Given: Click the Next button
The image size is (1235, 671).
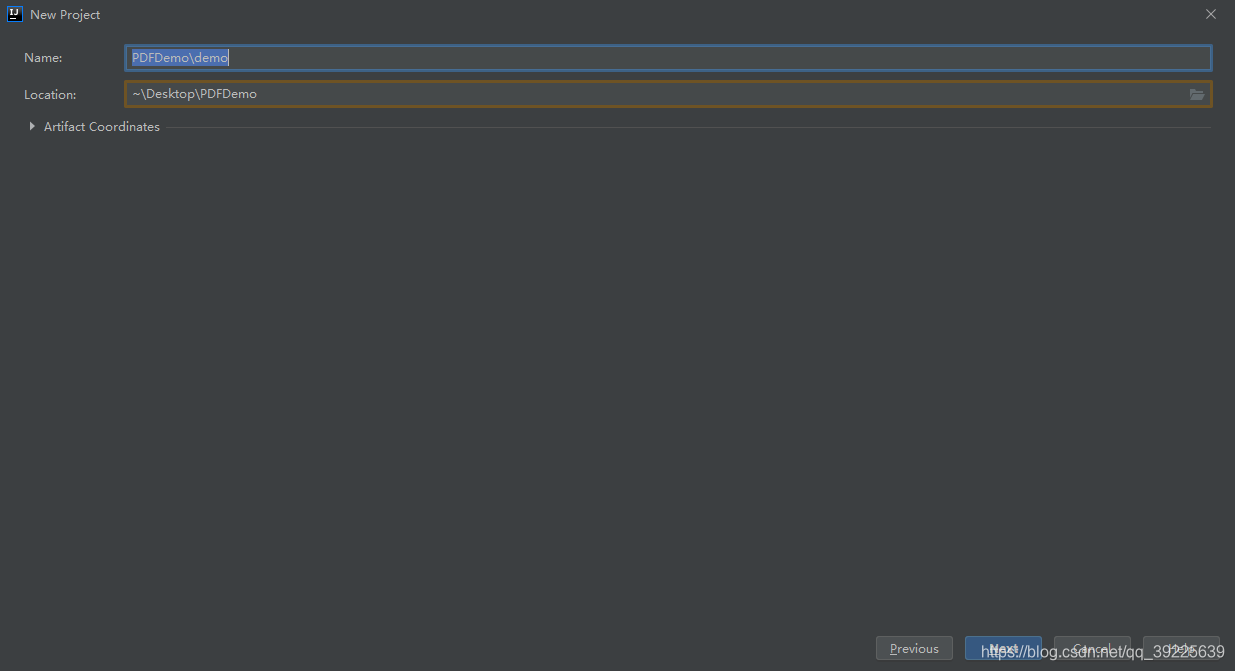Looking at the screenshot, I should (1003, 648).
